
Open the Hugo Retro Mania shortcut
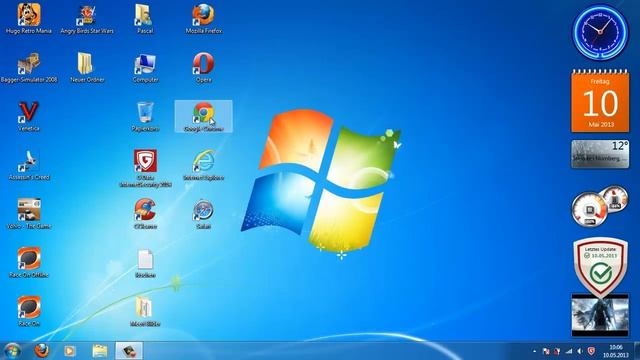(x=29, y=19)
